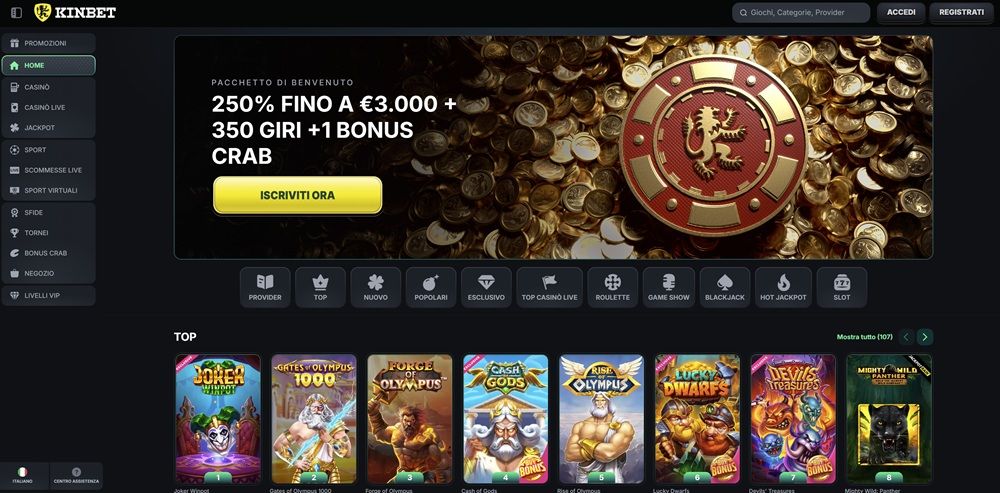The height and width of the screenshot is (493, 1000).
Task: Open the Mostra tutto (107) link
Action: click(864, 337)
